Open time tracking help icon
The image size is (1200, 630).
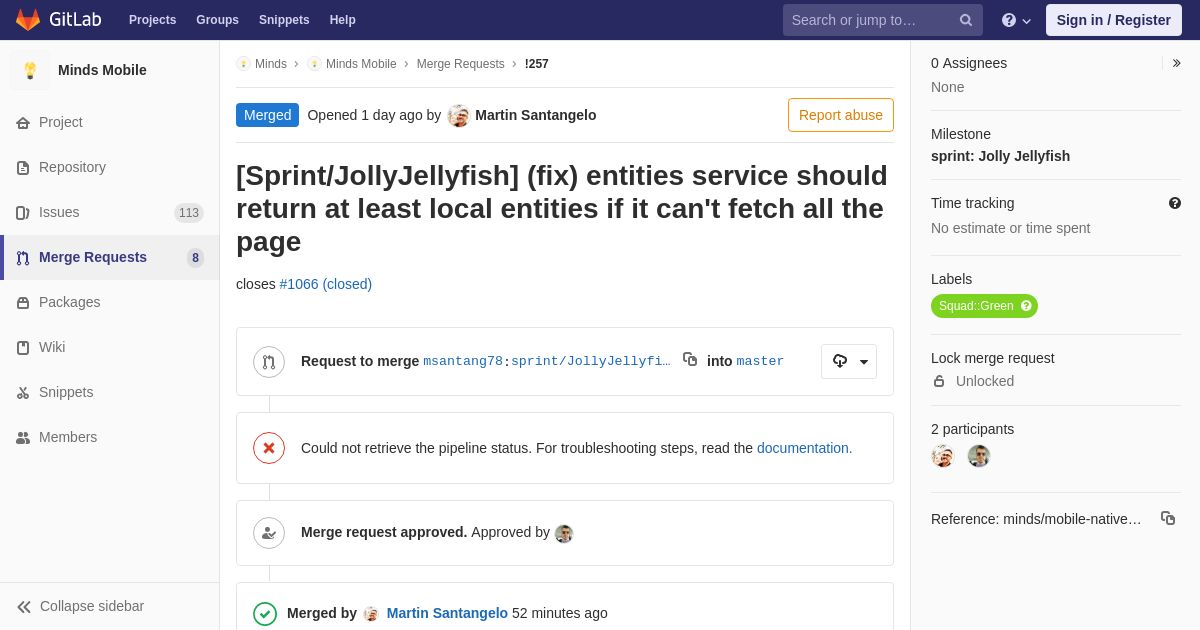1175,203
